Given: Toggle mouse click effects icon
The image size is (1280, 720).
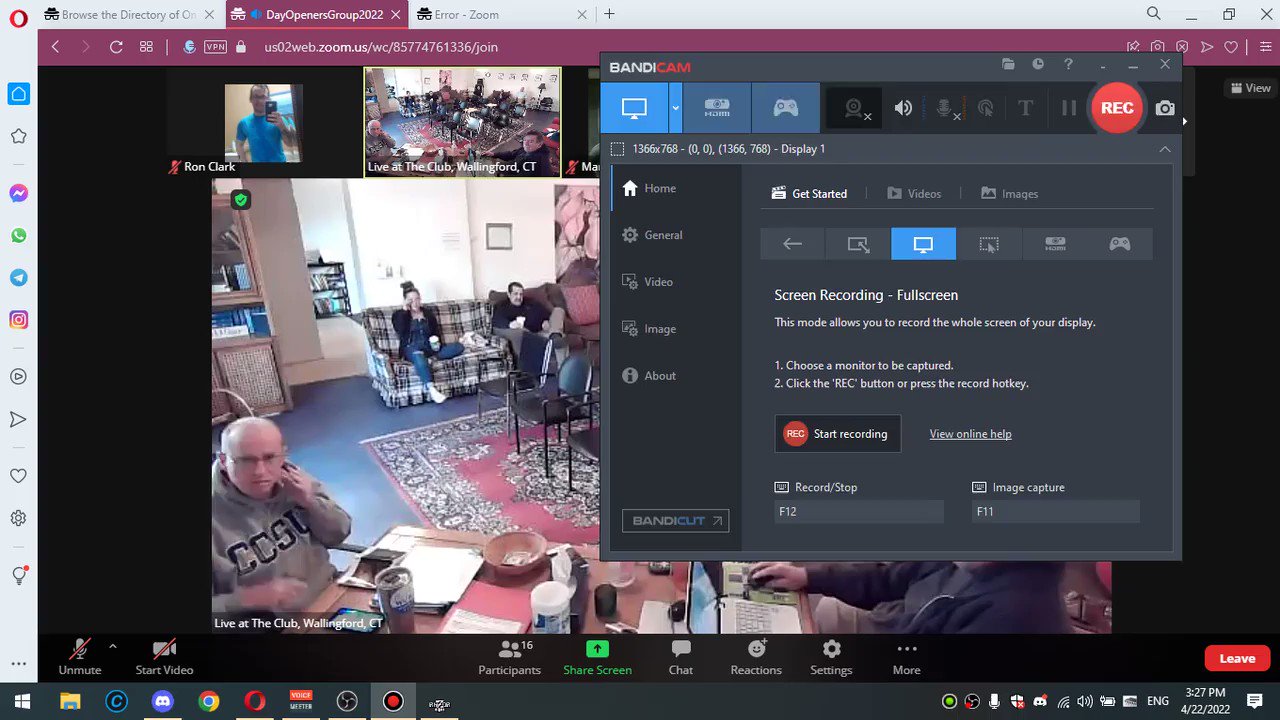Looking at the screenshot, I should [985, 108].
